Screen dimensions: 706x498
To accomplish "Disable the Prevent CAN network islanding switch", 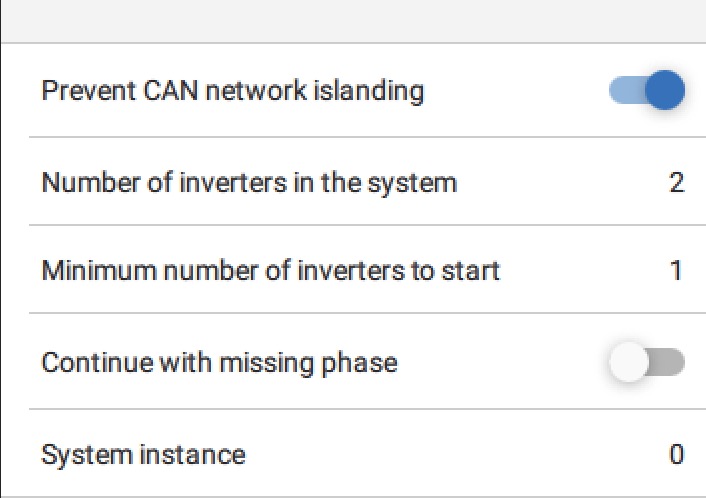I will point(646,91).
